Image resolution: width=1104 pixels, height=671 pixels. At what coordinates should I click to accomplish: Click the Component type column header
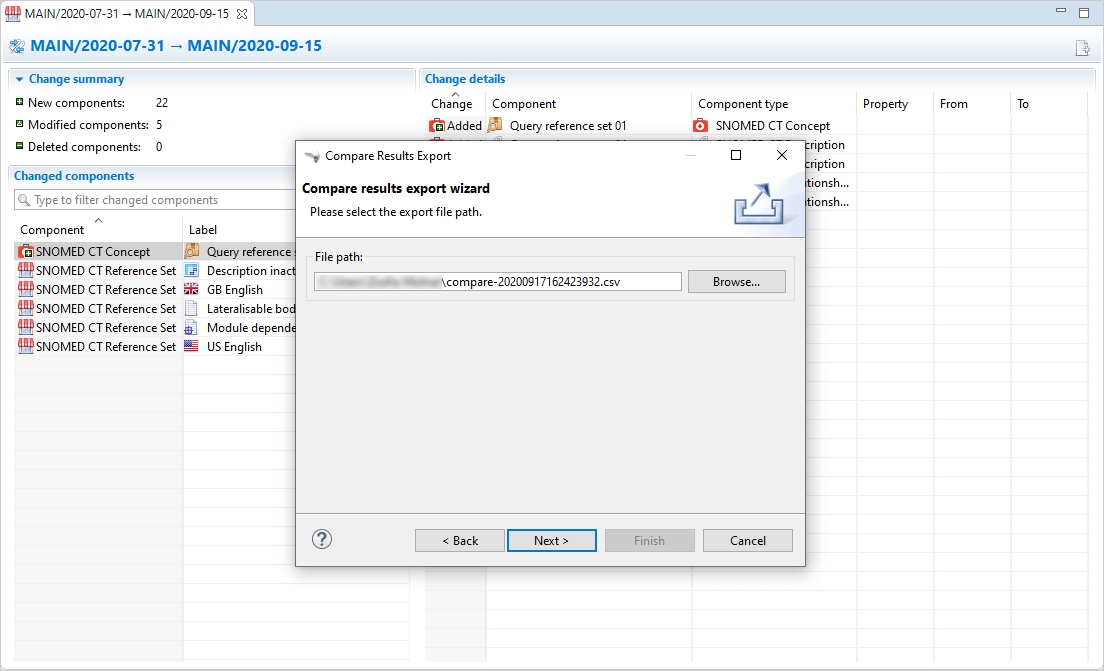pos(743,104)
